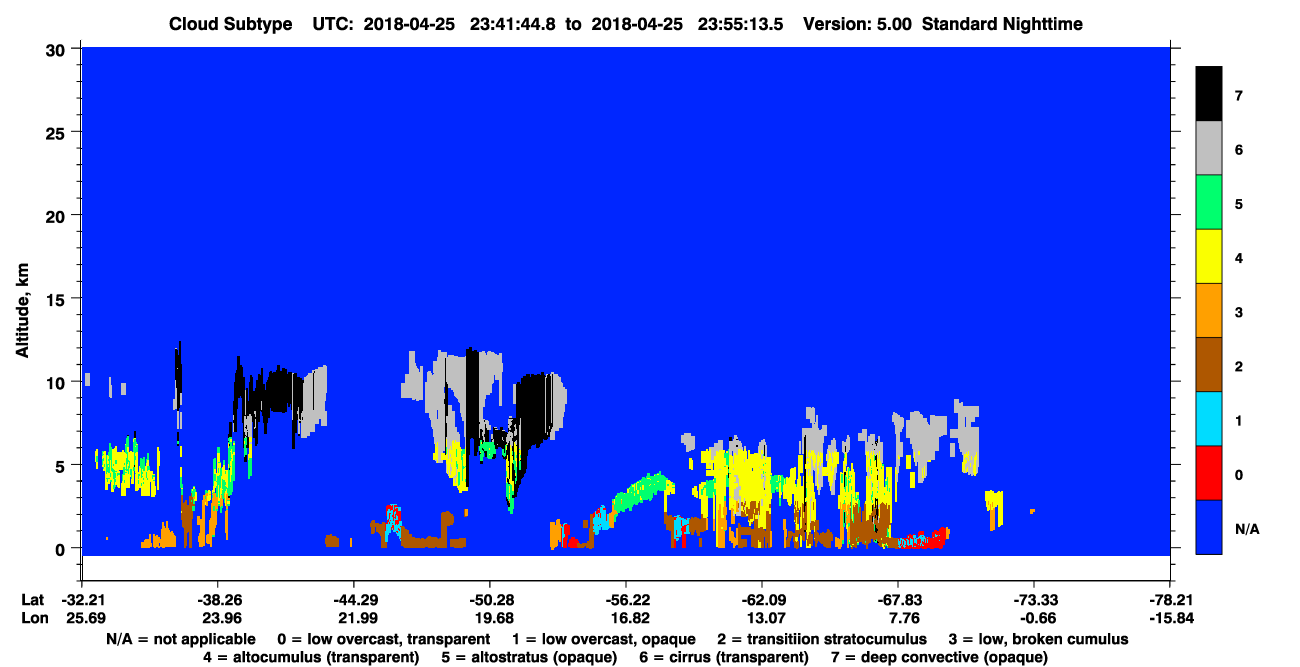Click '3 = low, broken cumulus' text
The width and height of the screenshot is (1300, 667).
[x=1038, y=639]
